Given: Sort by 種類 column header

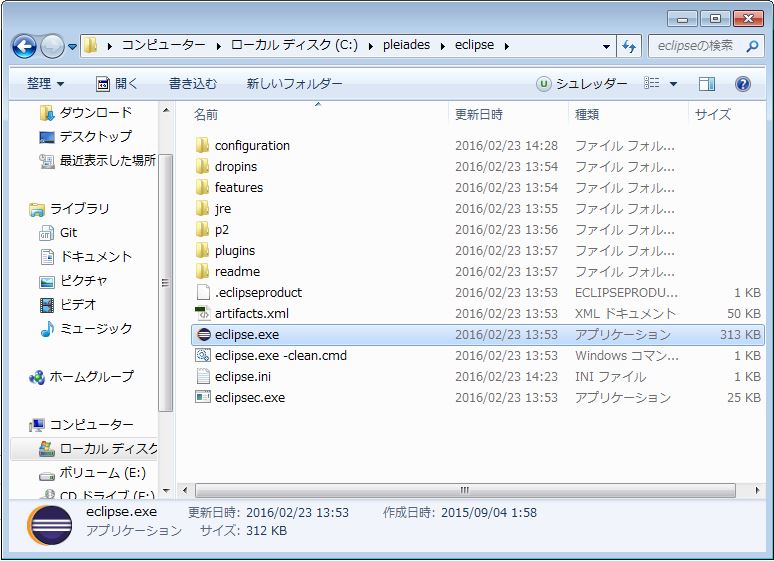Looking at the screenshot, I should coord(587,115).
